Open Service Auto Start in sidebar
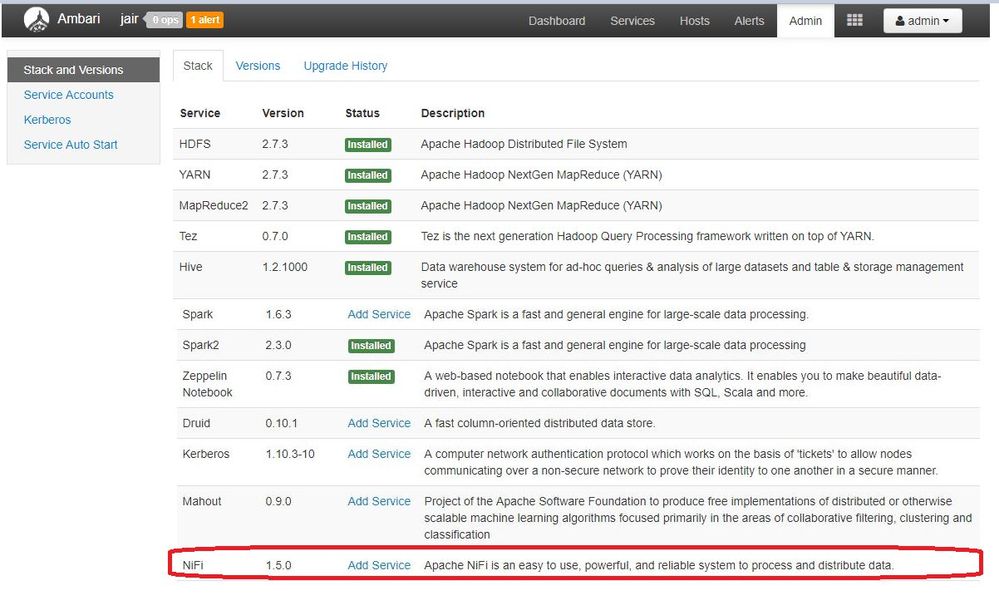Screen dimensions: 999x615 71,145
